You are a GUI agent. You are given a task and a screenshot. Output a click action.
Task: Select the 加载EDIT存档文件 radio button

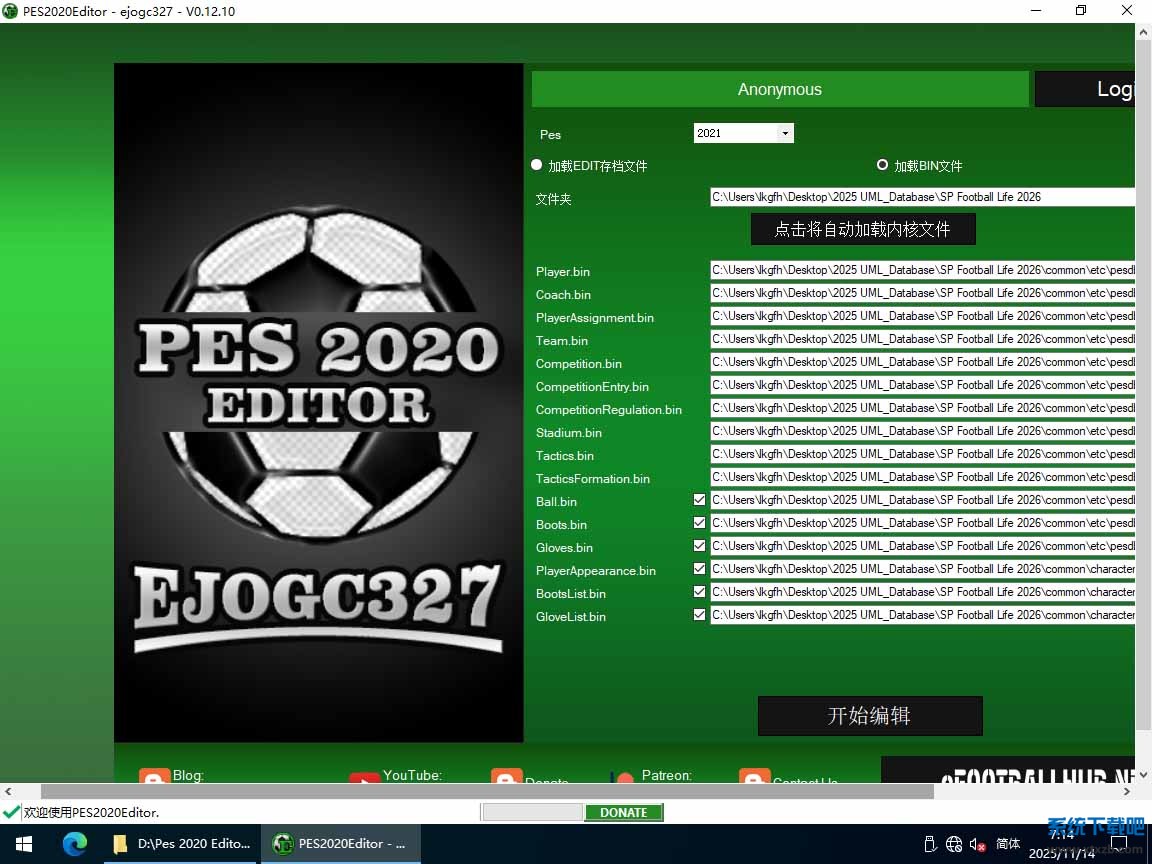[537, 165]
